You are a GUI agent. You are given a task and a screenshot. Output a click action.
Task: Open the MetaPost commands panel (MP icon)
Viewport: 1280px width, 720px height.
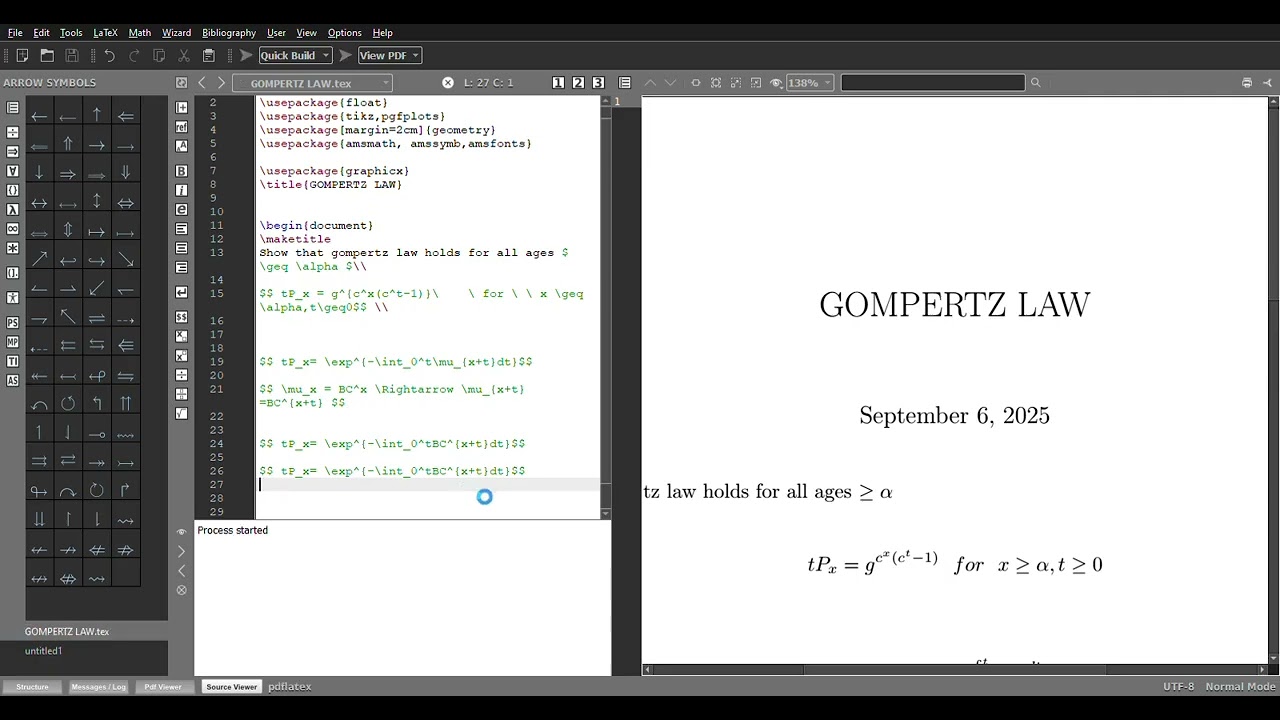(12, 342)
